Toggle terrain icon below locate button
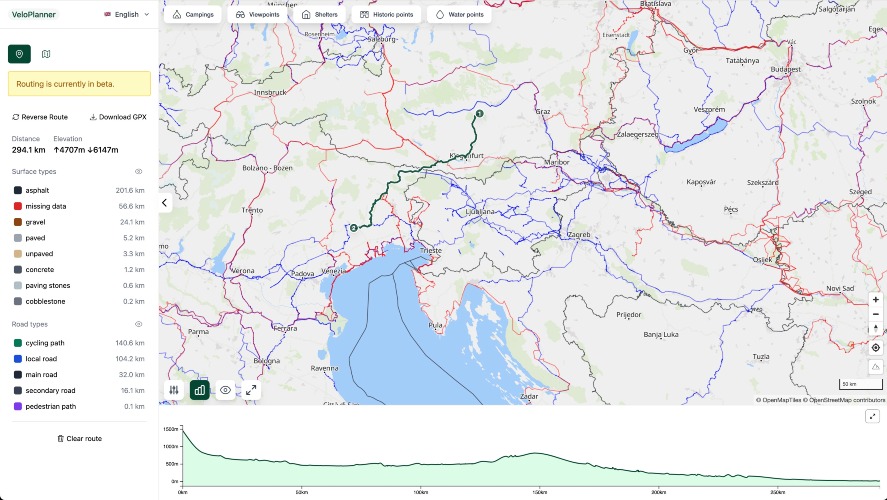The width and height of the screenshot is (887, 500). (876, 367)
